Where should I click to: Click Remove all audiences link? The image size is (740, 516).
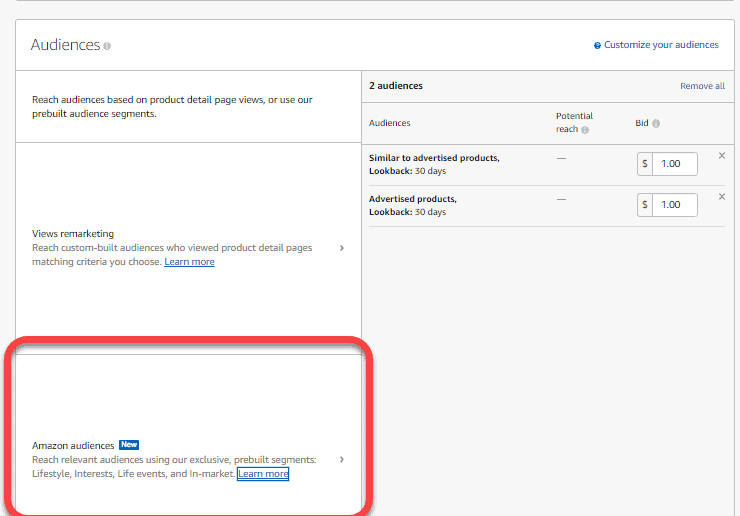click(x=702, y=86)
